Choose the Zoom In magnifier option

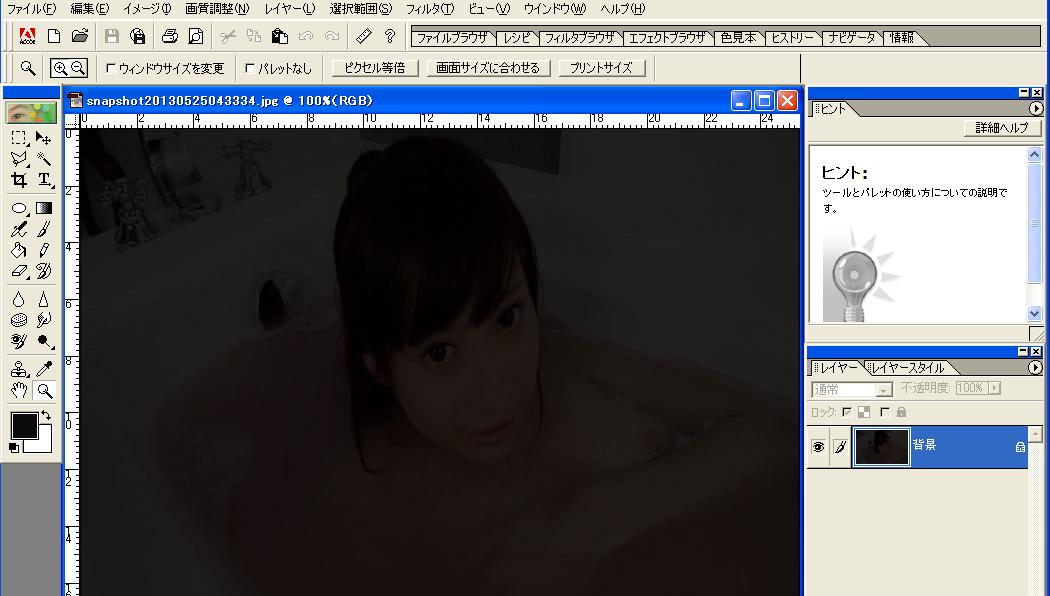click(x=60, y=68)
